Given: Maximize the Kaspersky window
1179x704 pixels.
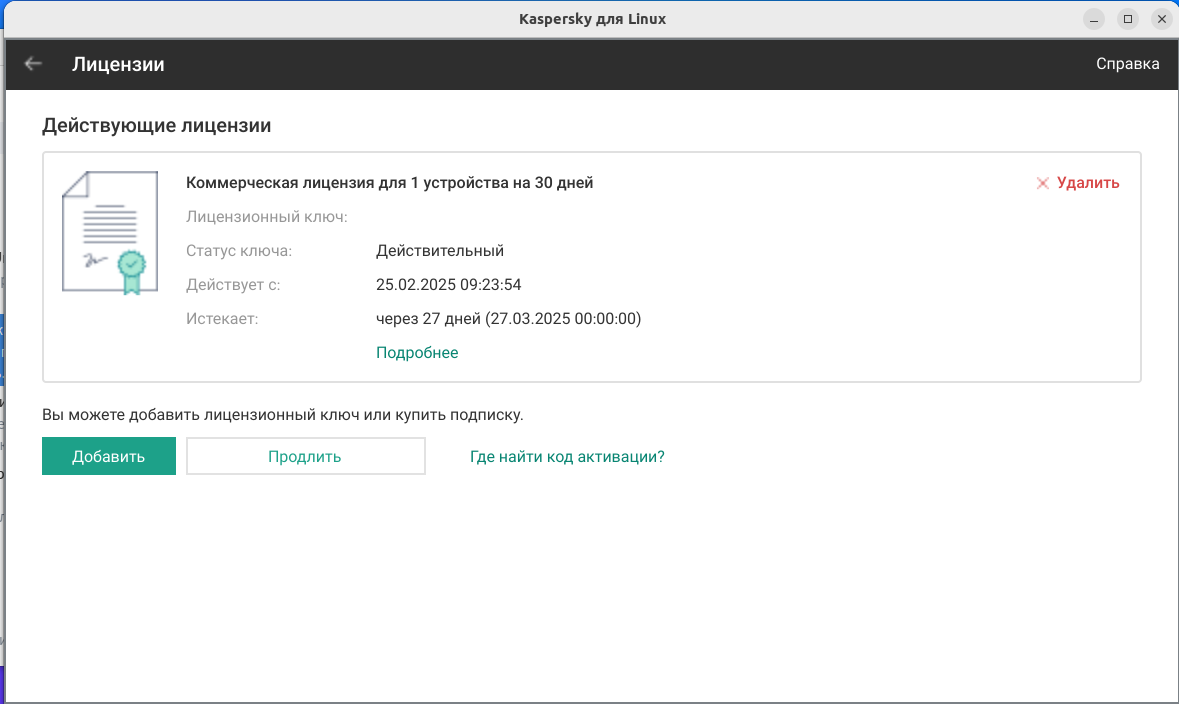Looking at the screenshot, I should pos(1128,20).
